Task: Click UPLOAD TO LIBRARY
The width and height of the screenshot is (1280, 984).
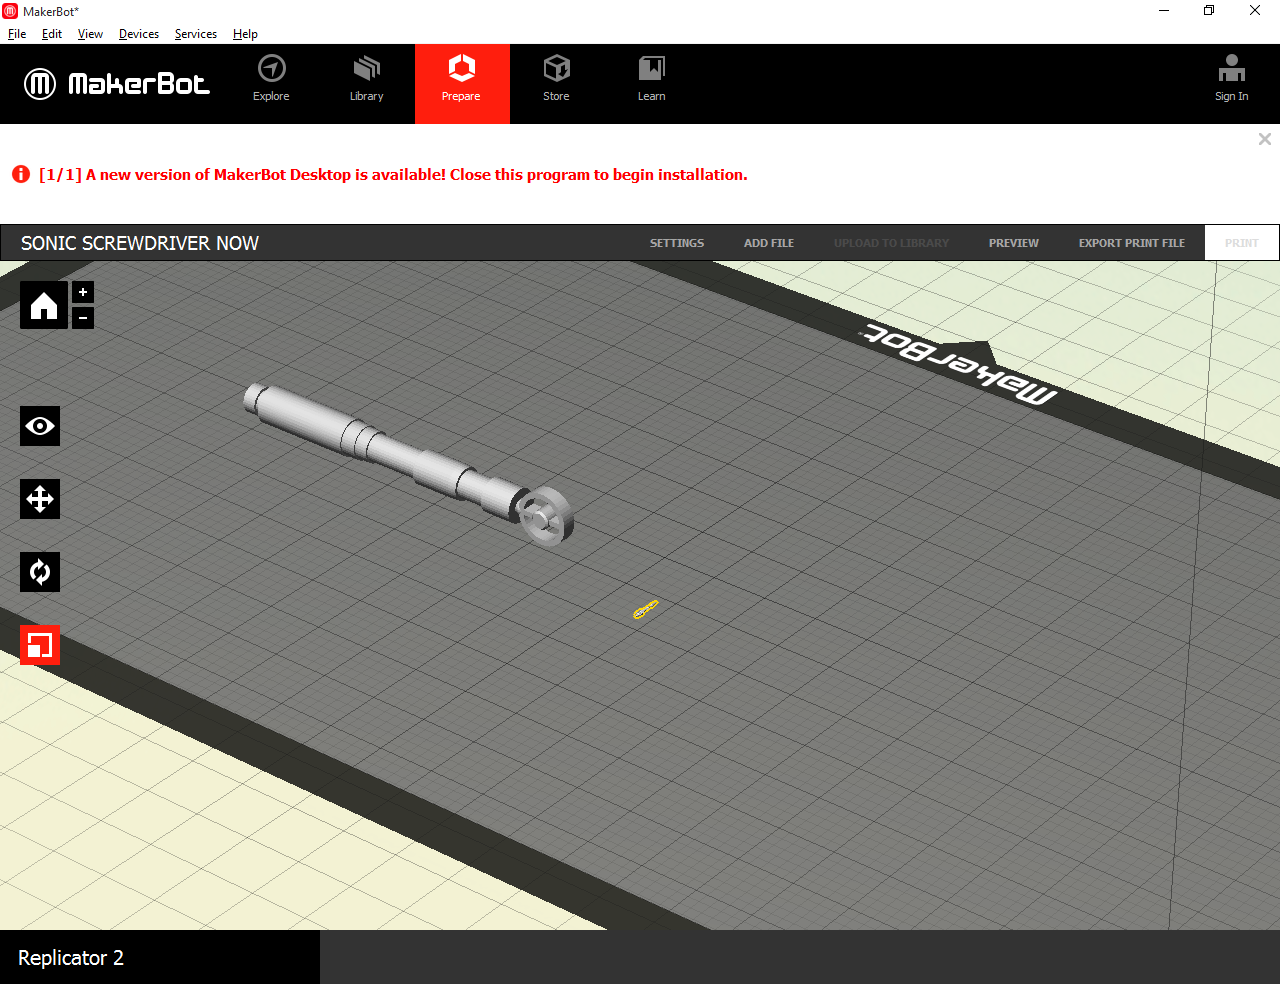Action: click(x=891, y=243)
